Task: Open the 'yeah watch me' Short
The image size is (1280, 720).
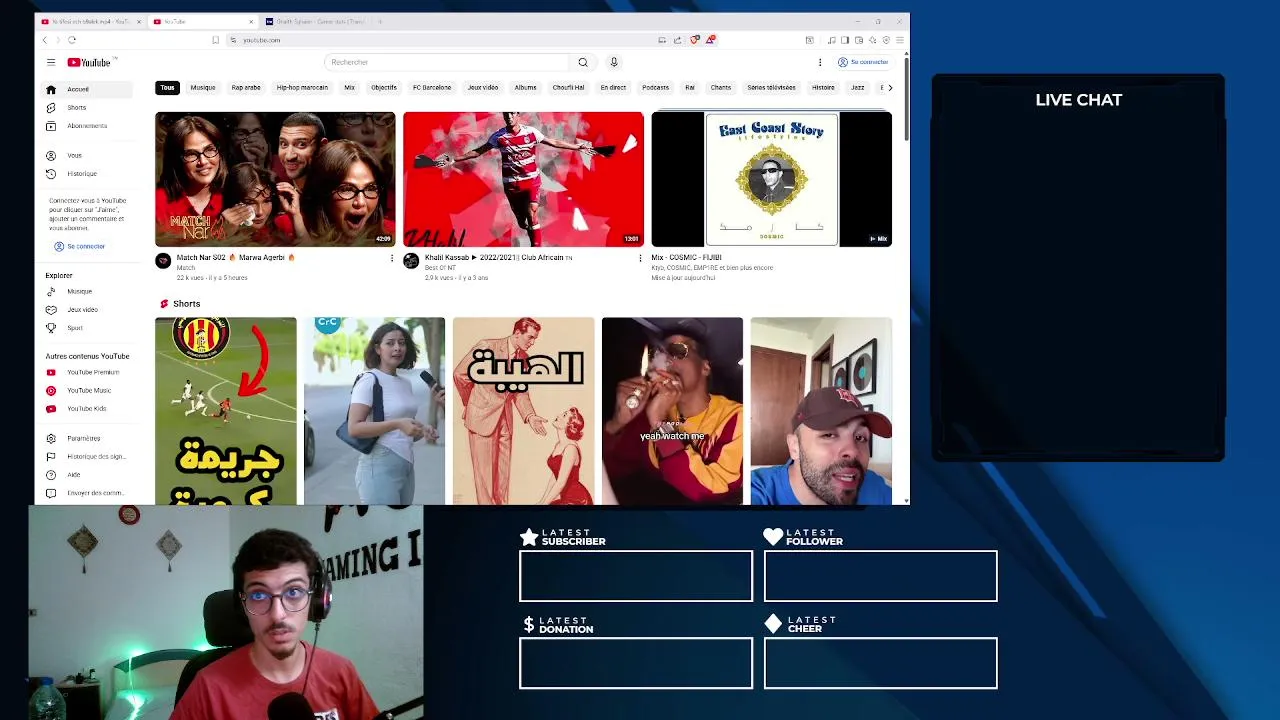Action: click(672, 411)
